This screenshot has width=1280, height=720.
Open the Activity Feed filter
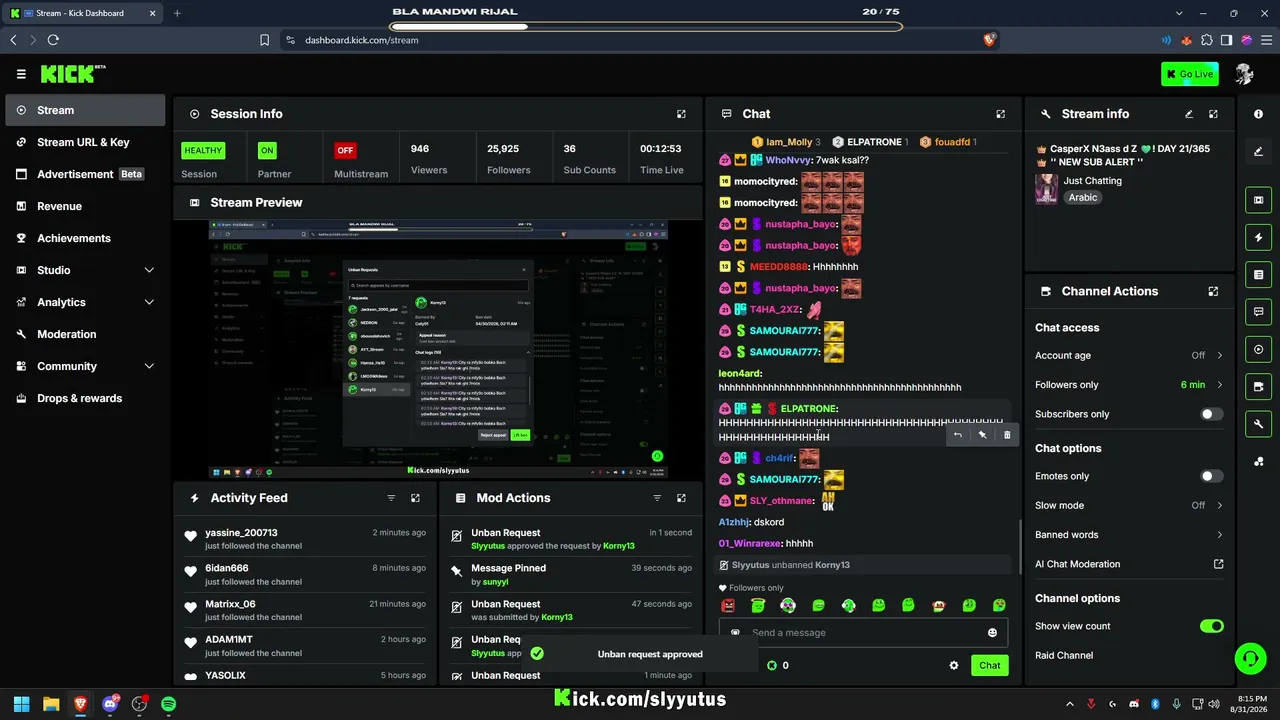[391, 498]
